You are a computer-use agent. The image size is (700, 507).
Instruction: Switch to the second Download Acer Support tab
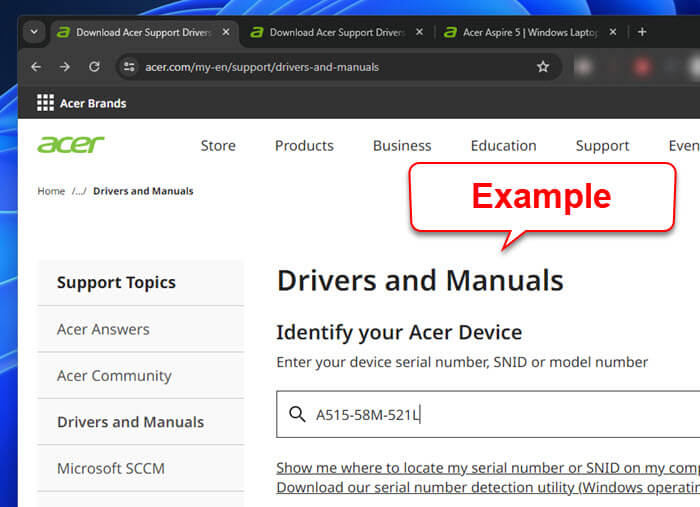pyautogui.click(x=336, y=32)
